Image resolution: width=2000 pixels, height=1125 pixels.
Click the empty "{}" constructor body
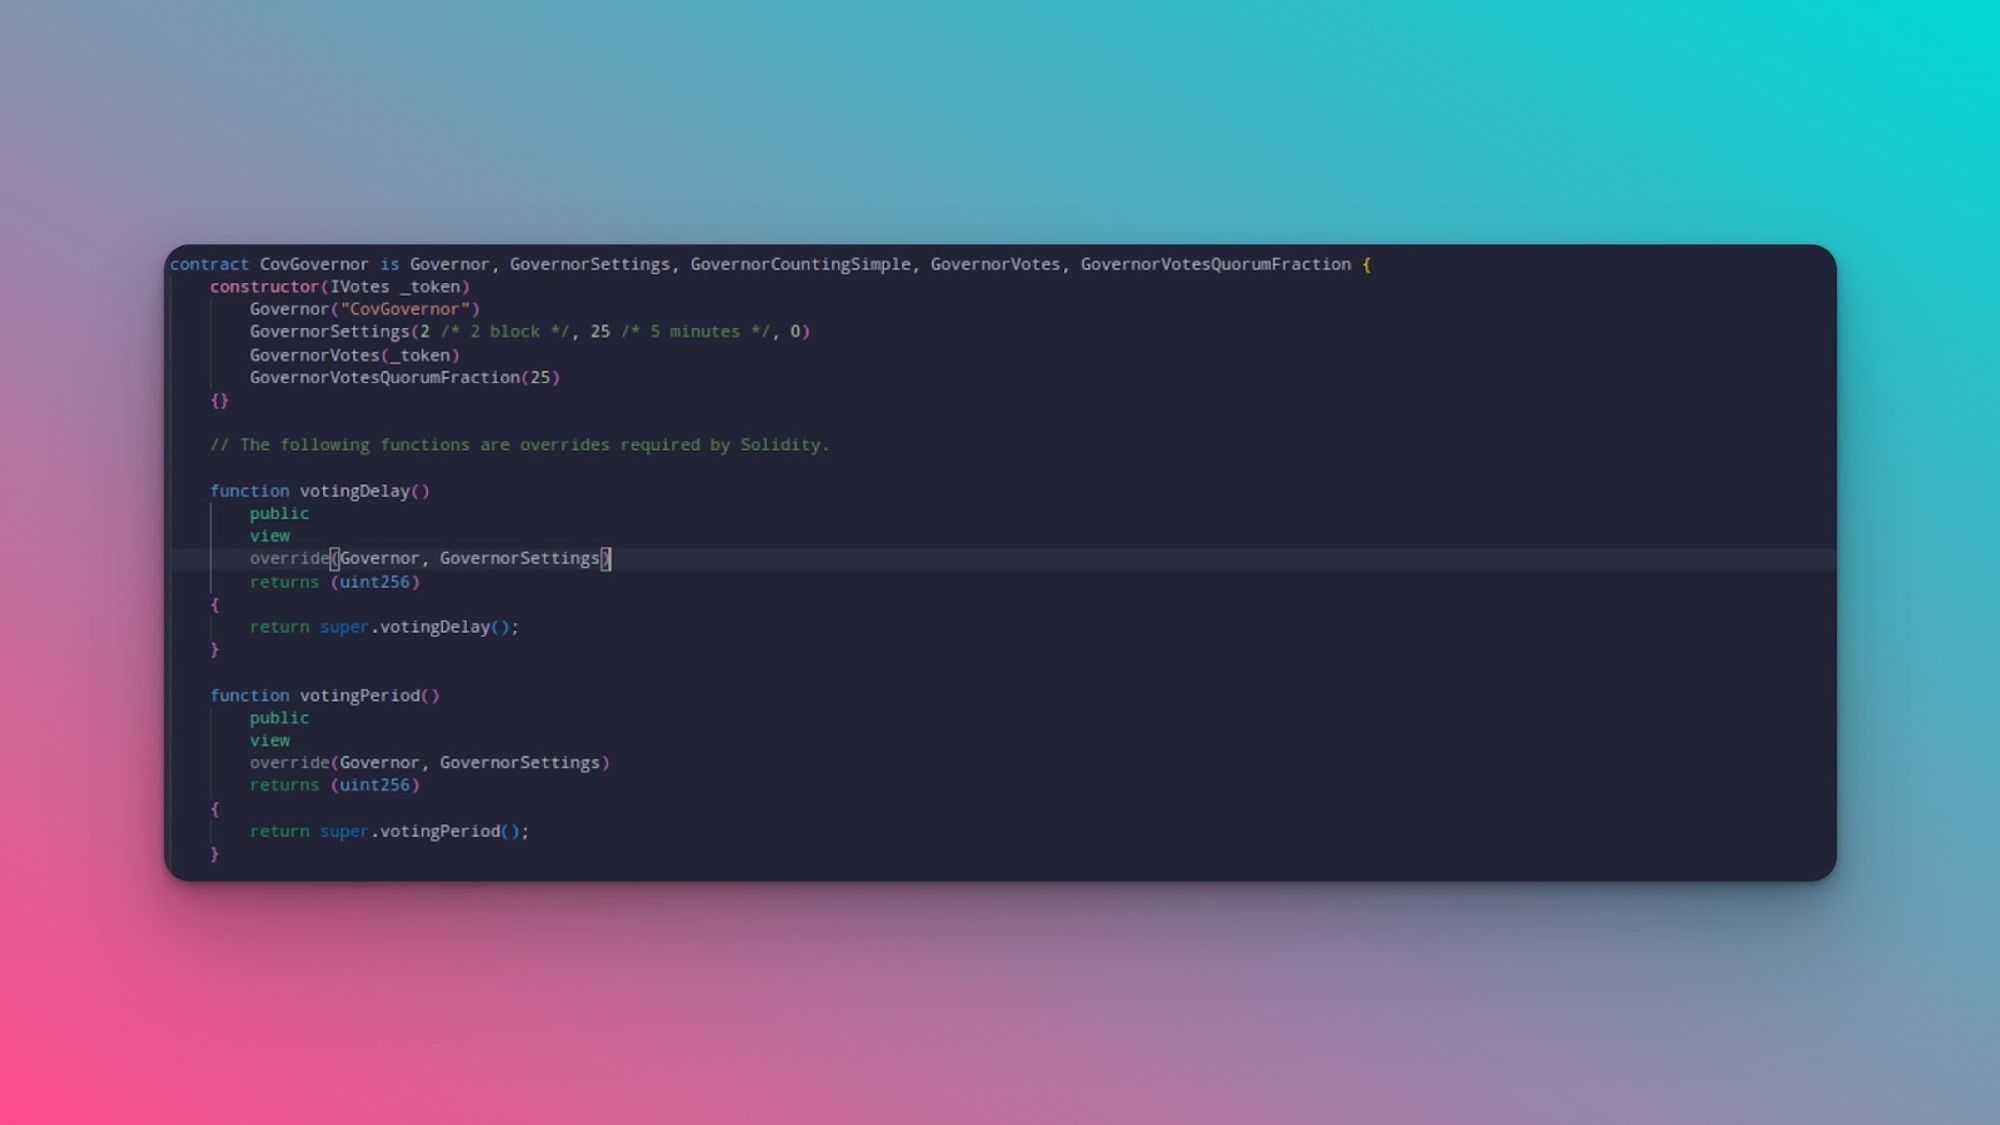219,401
